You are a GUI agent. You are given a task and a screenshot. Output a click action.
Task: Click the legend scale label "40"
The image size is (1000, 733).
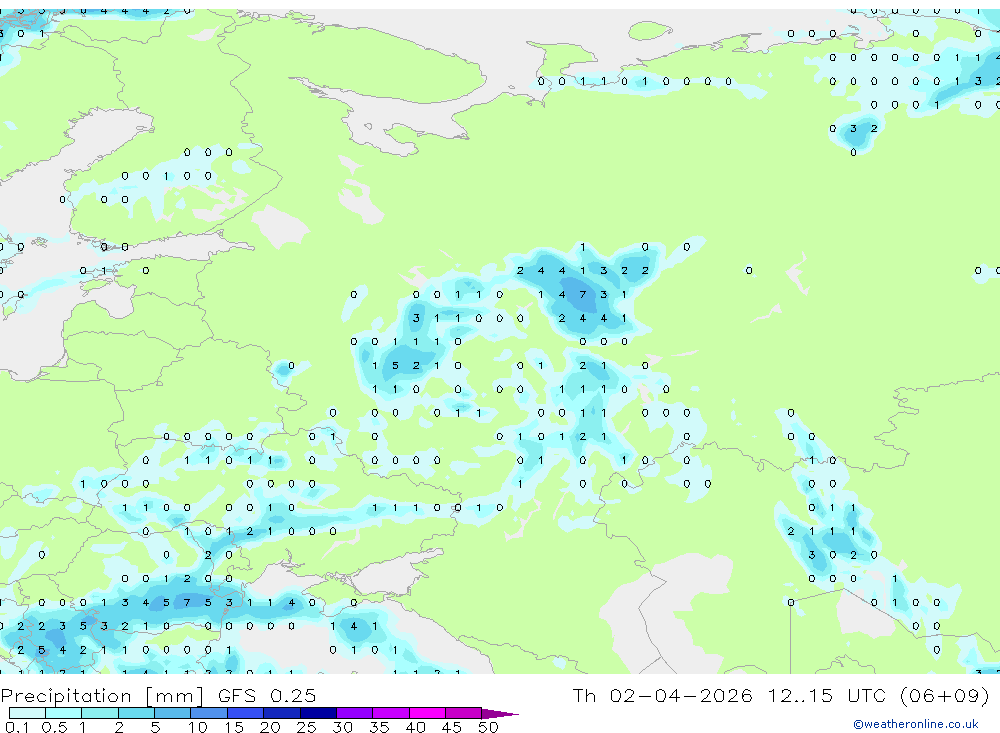pos(415,727)
